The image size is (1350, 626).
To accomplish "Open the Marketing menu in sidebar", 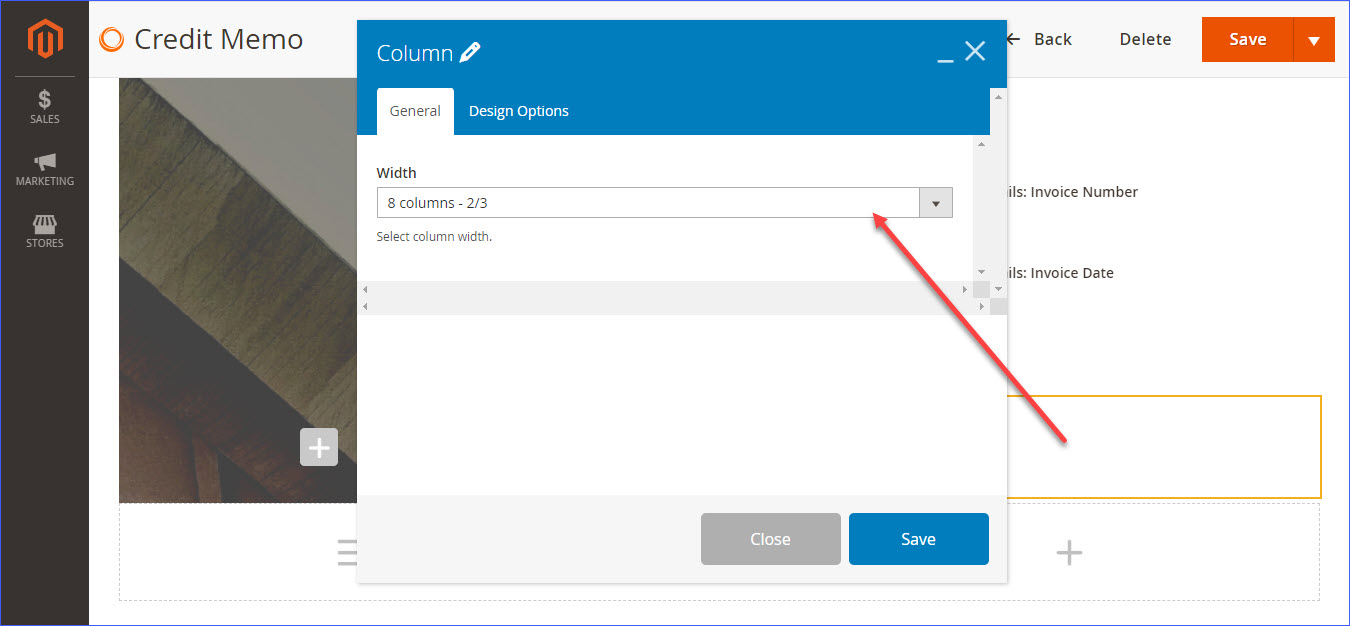I will tap(44, 170).
